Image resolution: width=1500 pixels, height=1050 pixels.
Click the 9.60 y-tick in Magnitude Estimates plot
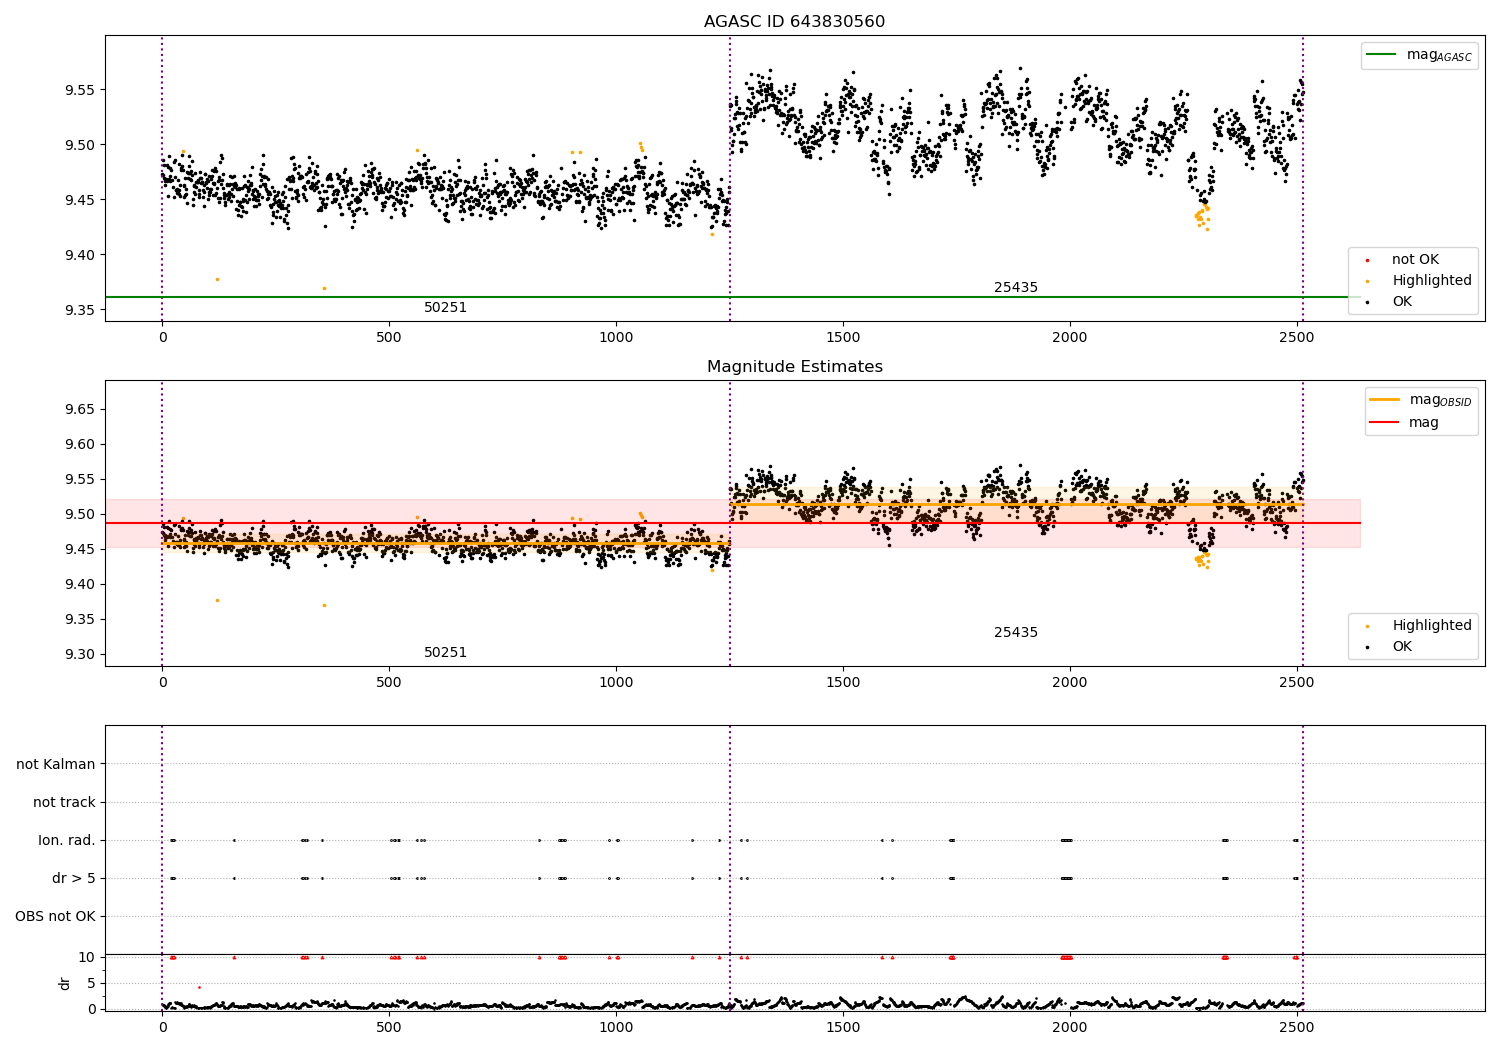coord(79,445)
